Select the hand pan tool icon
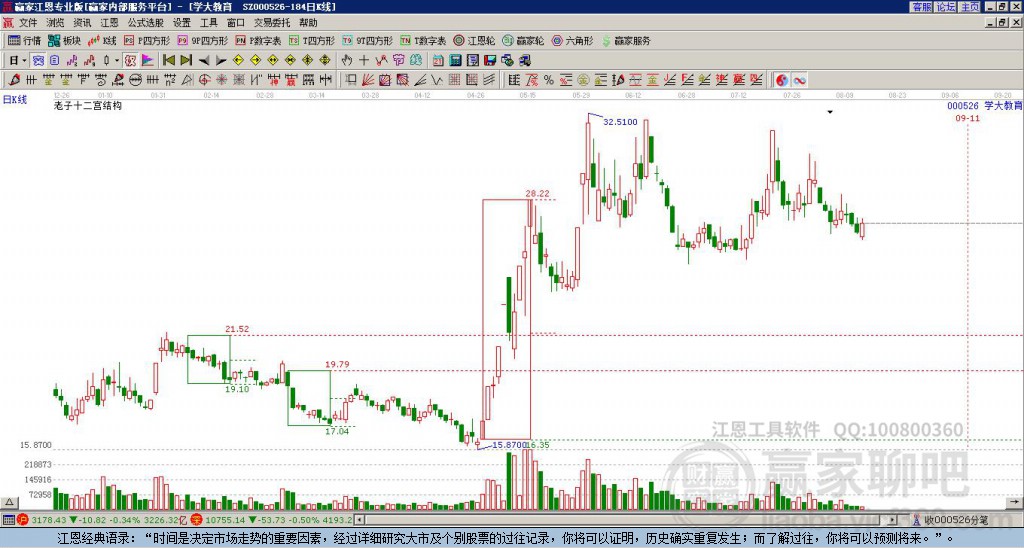 point(347,61)
